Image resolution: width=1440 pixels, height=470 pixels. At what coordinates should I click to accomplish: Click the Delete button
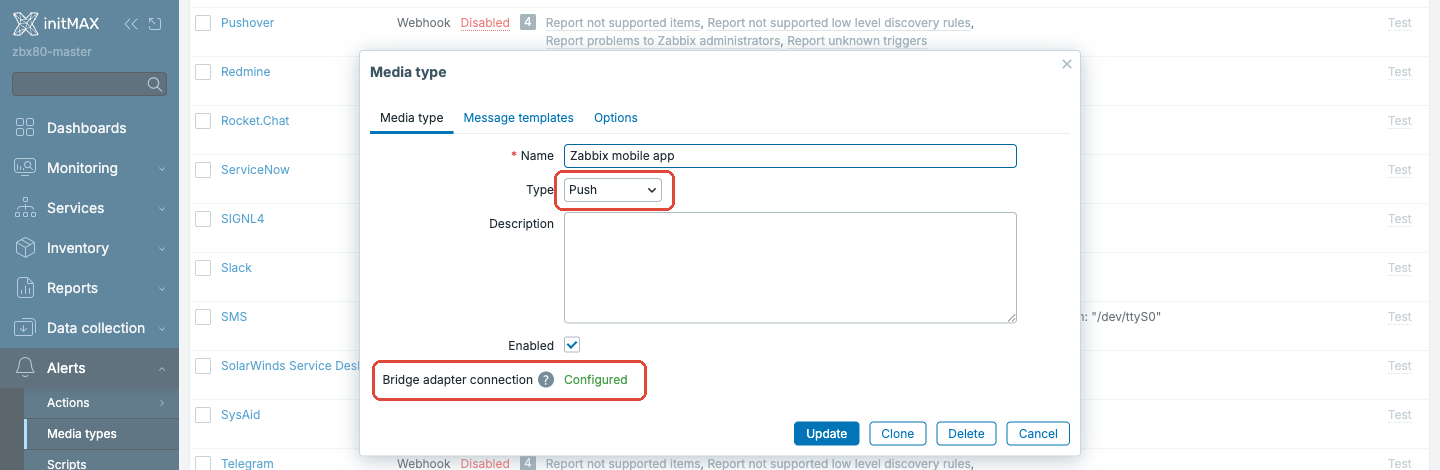point(967,433)
